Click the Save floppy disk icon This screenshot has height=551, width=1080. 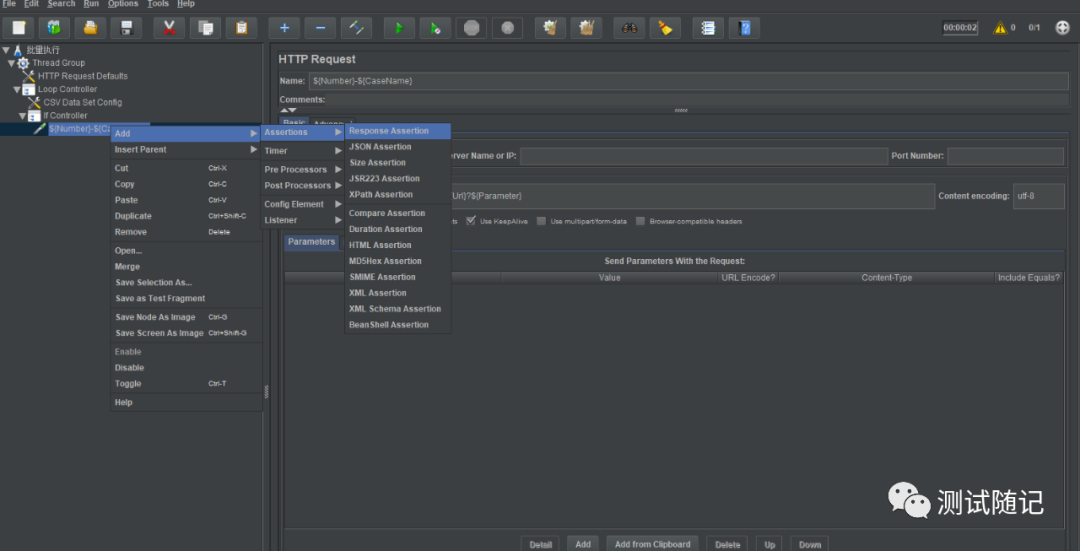tap(126, 28)
